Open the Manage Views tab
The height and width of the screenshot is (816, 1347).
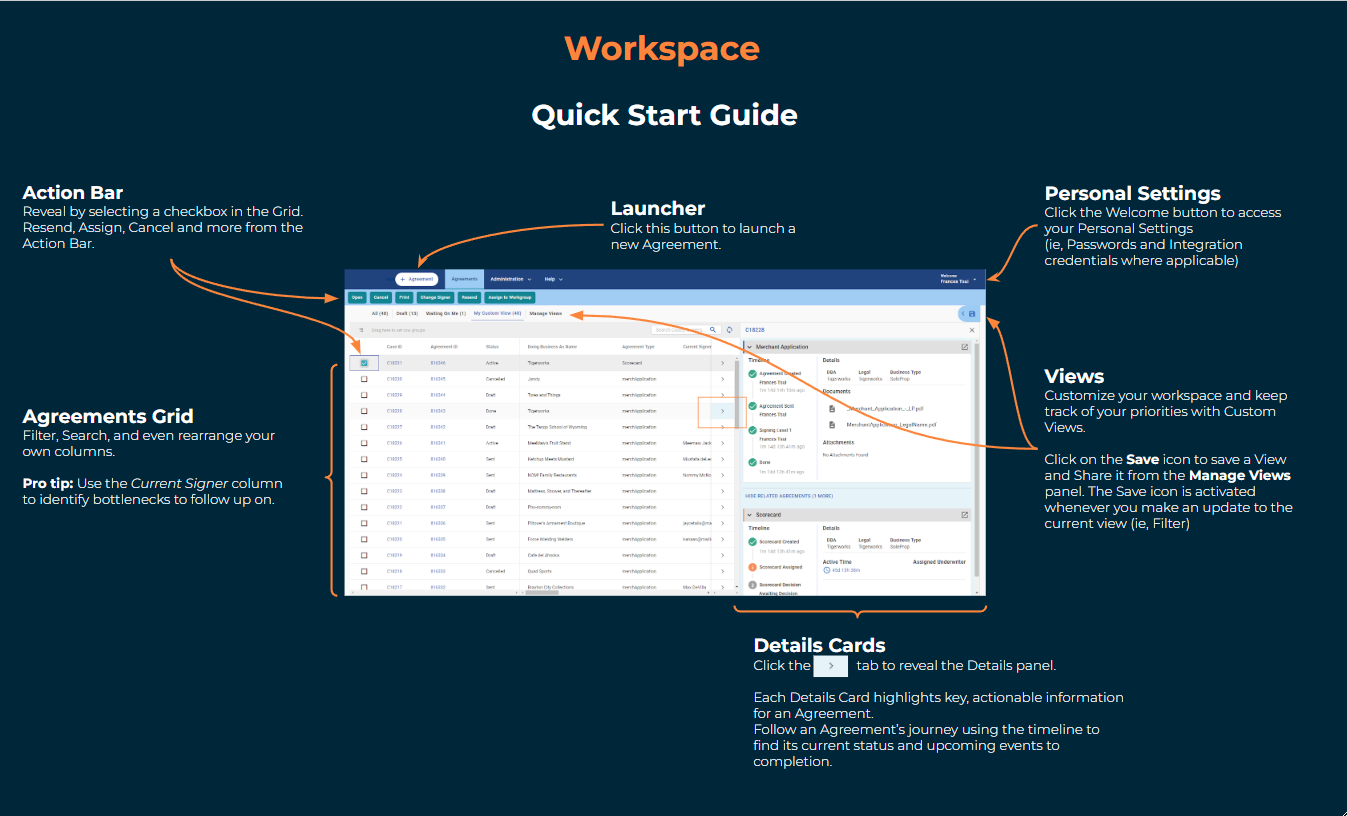545,313
